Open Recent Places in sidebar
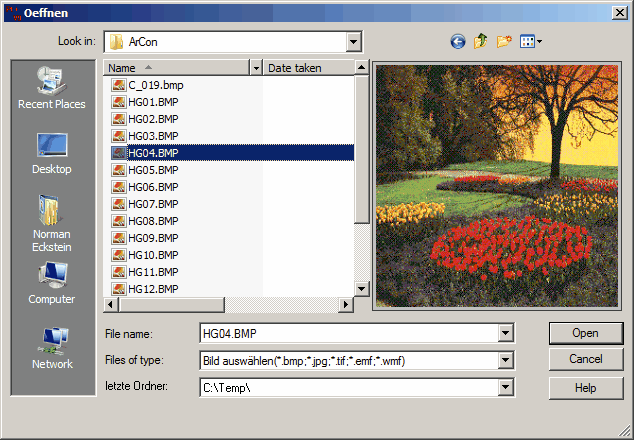The width and height of the screenshot is (634, 440). point(52,87)
